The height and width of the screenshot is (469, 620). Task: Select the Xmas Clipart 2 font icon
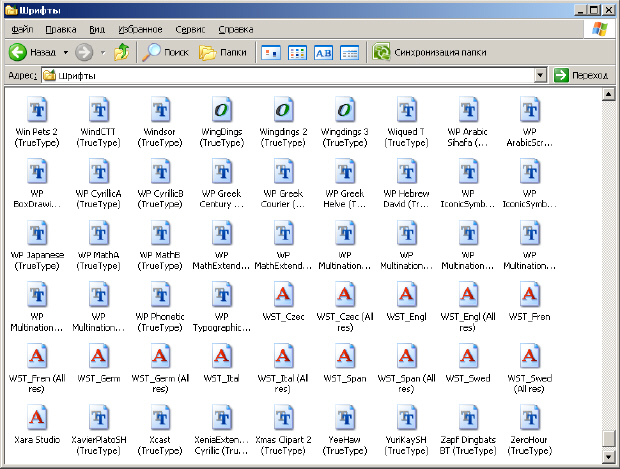point(284,418)
